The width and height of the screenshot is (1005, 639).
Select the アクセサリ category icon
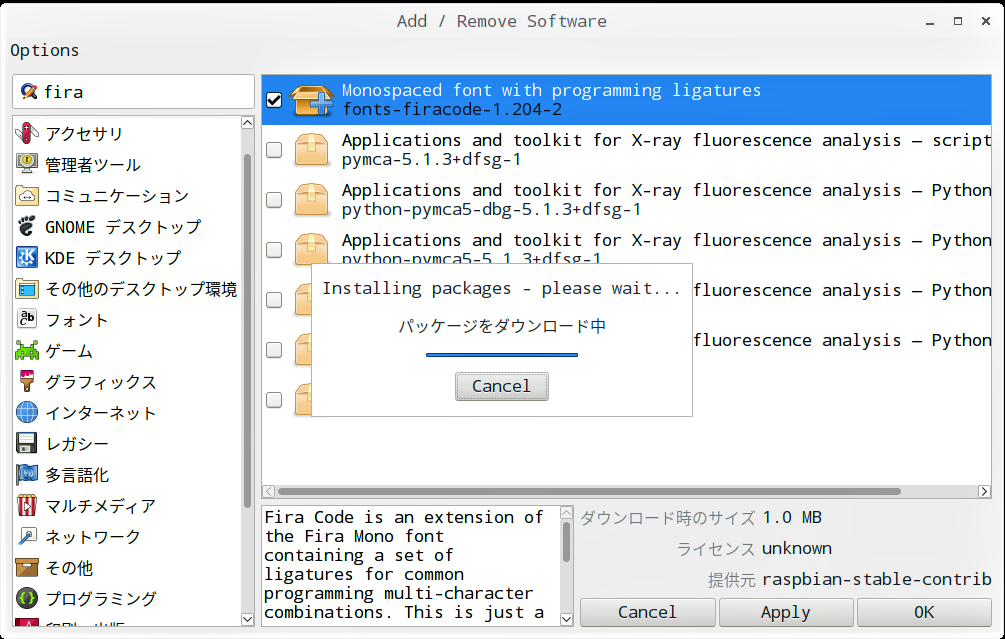tap(26, 133)
